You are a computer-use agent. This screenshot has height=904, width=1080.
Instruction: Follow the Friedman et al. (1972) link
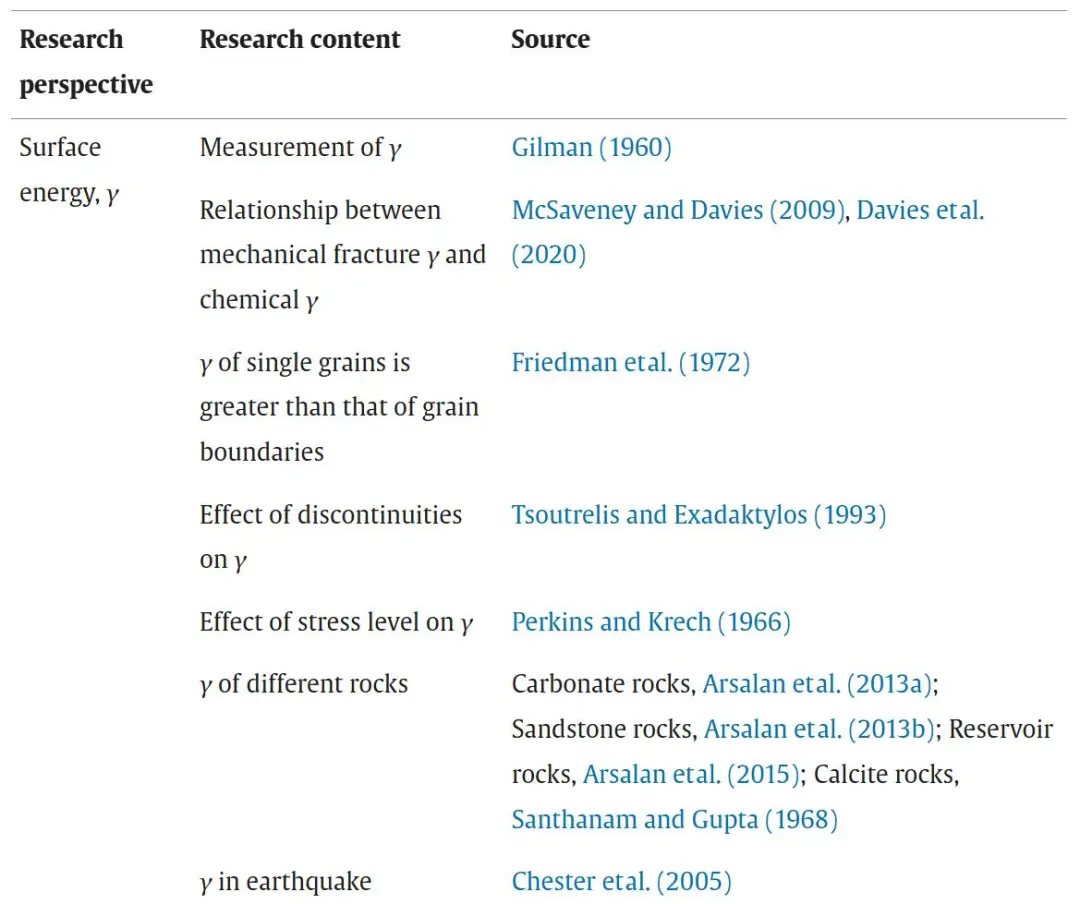(630, 362)
